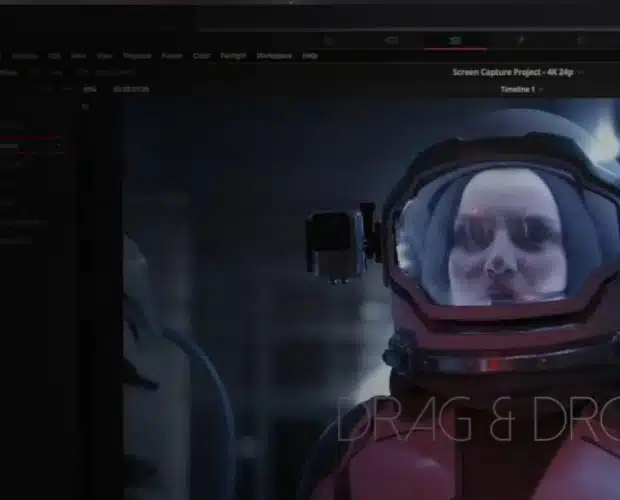Open the Help menu
620x500 pixels.
click(310, 56)
